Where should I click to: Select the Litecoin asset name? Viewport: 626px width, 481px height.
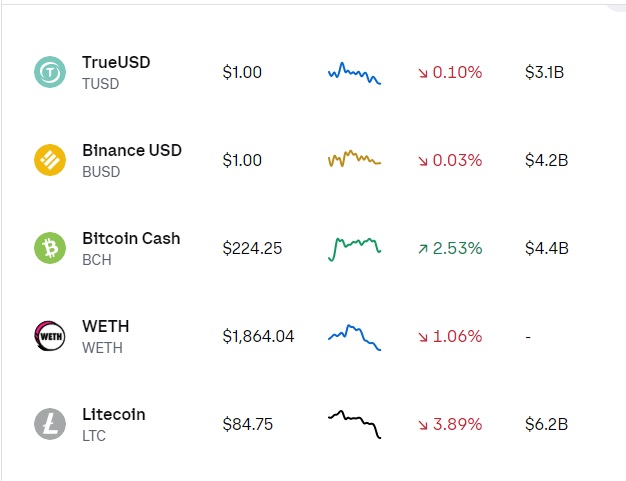[113, 414]
